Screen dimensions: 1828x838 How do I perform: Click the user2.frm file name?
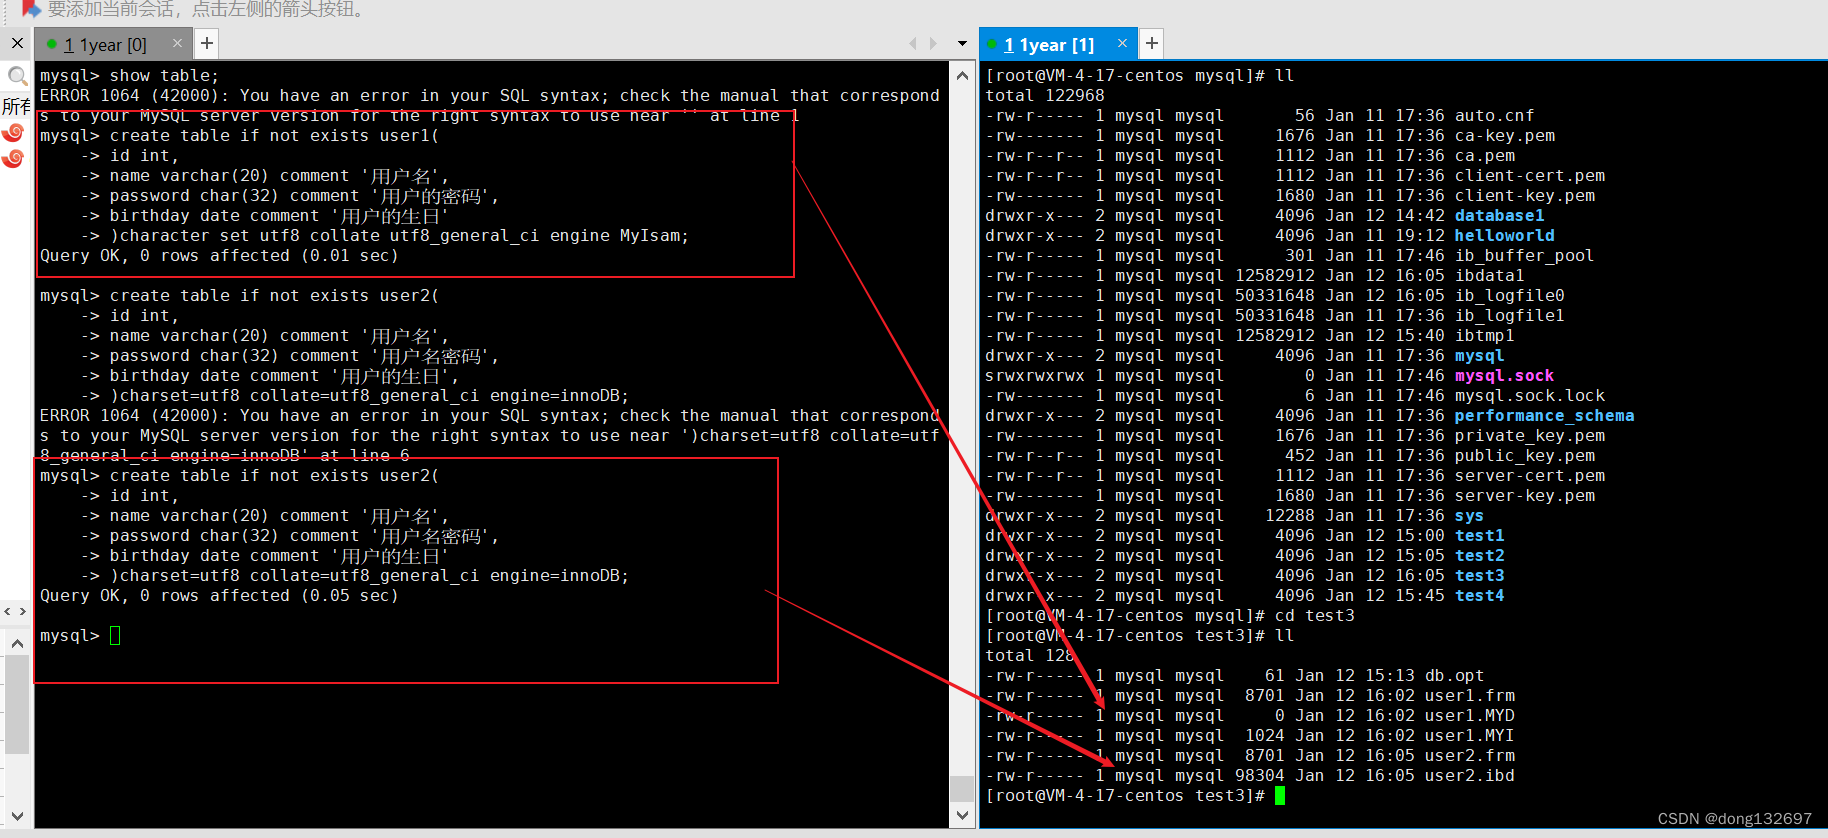click(x=1469, y=756)
